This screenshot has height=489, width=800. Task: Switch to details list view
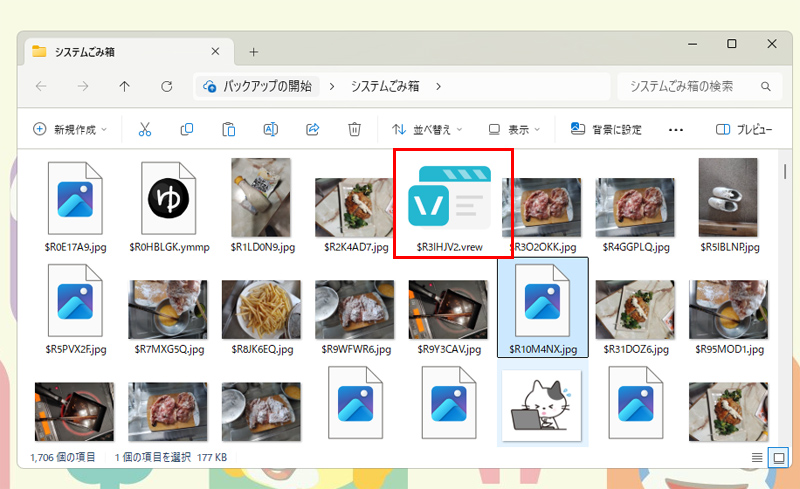[x=757, y=457]
